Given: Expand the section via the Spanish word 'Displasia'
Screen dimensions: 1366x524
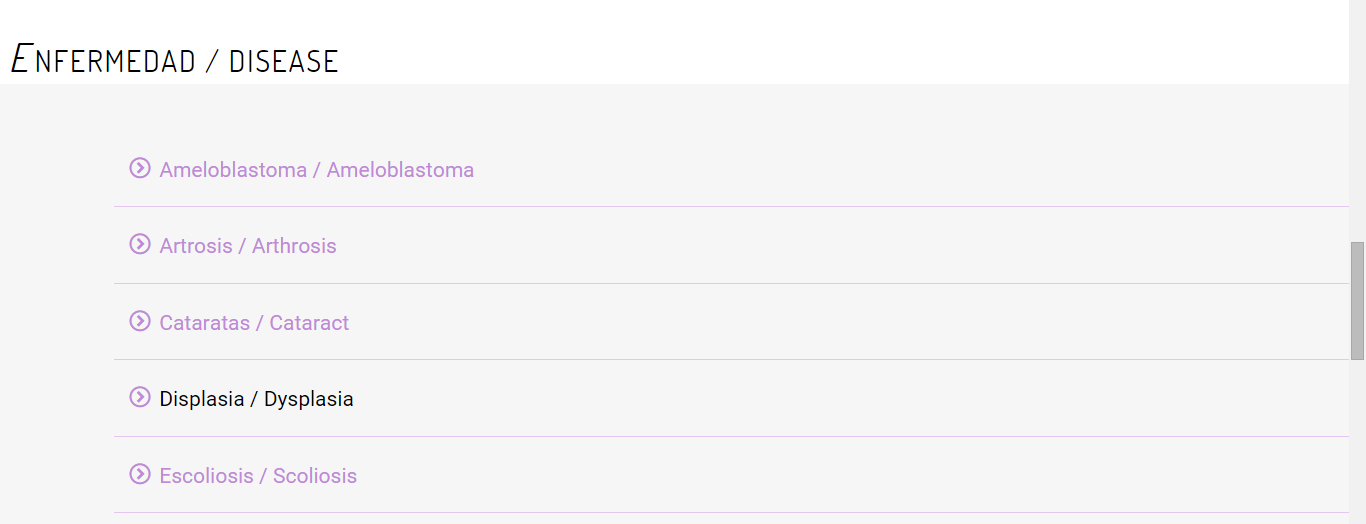Looking at the screenshot, I should click(202, 399).
